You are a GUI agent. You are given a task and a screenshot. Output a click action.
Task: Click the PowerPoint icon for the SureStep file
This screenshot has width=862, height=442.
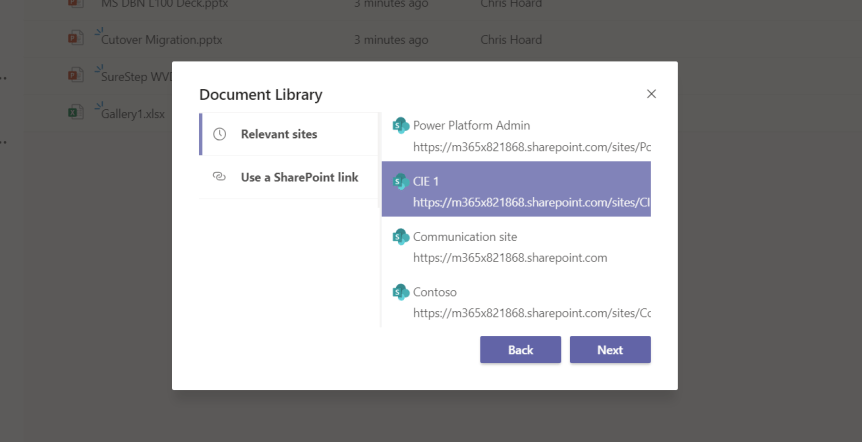tap(75, 75)
